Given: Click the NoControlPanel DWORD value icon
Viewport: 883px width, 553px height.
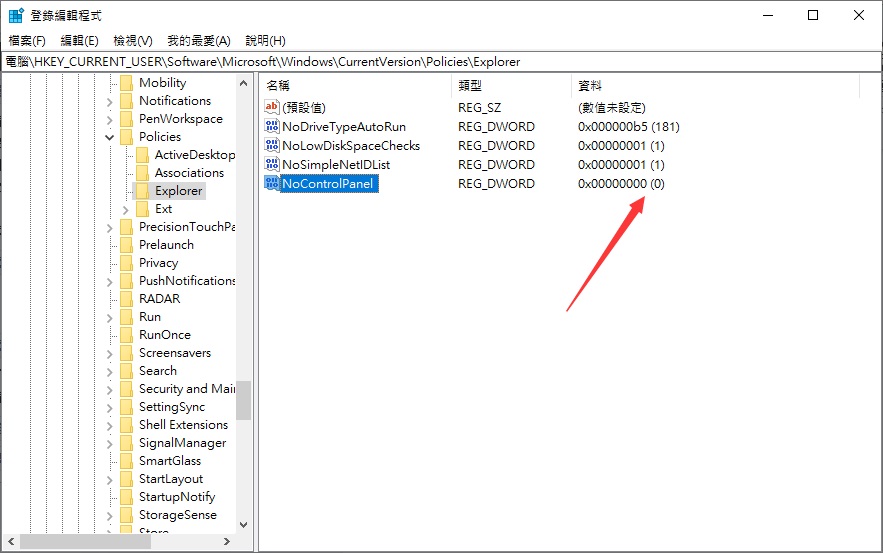Looking at the screenshot, I should 272,183.
